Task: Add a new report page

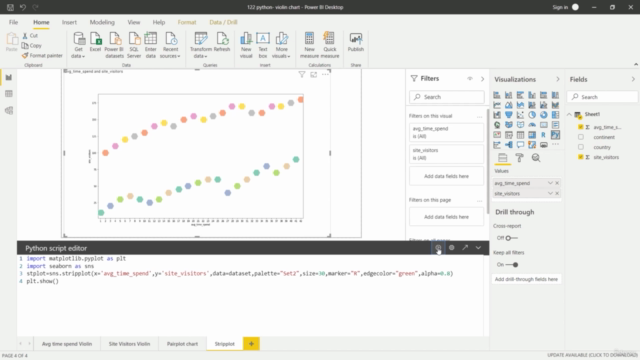Action: click(x=251, y=344)
